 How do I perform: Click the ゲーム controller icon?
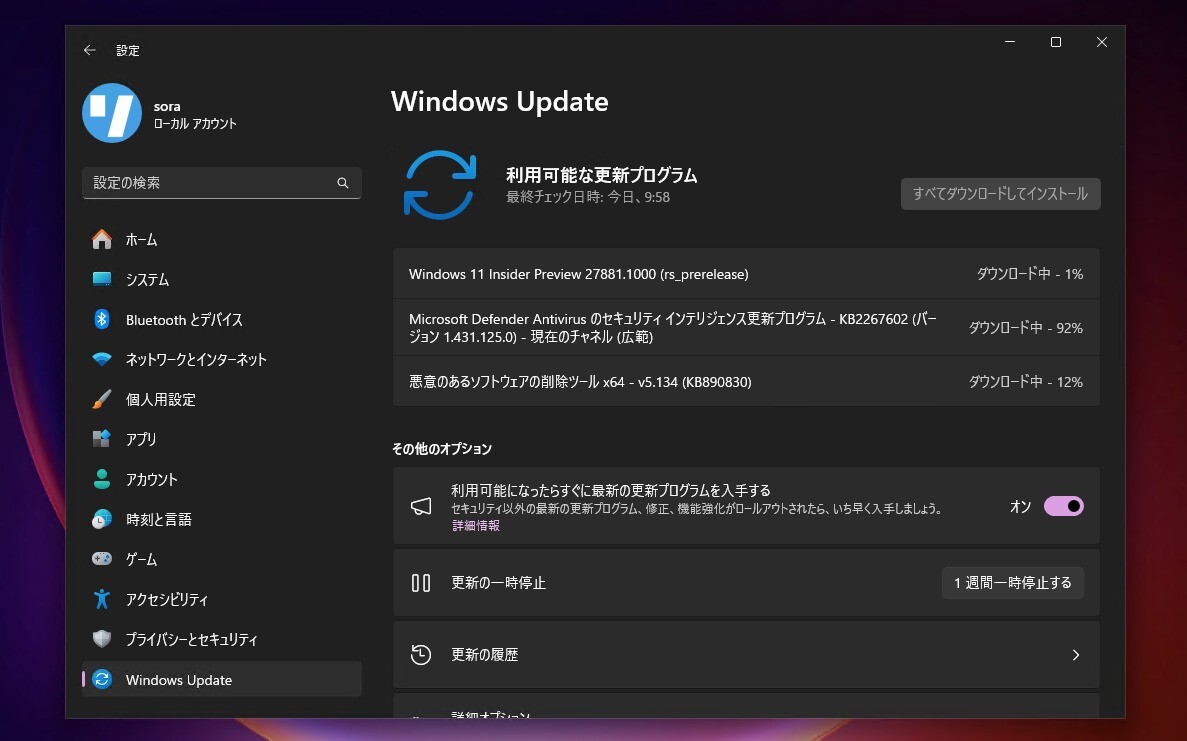point(102,559)
